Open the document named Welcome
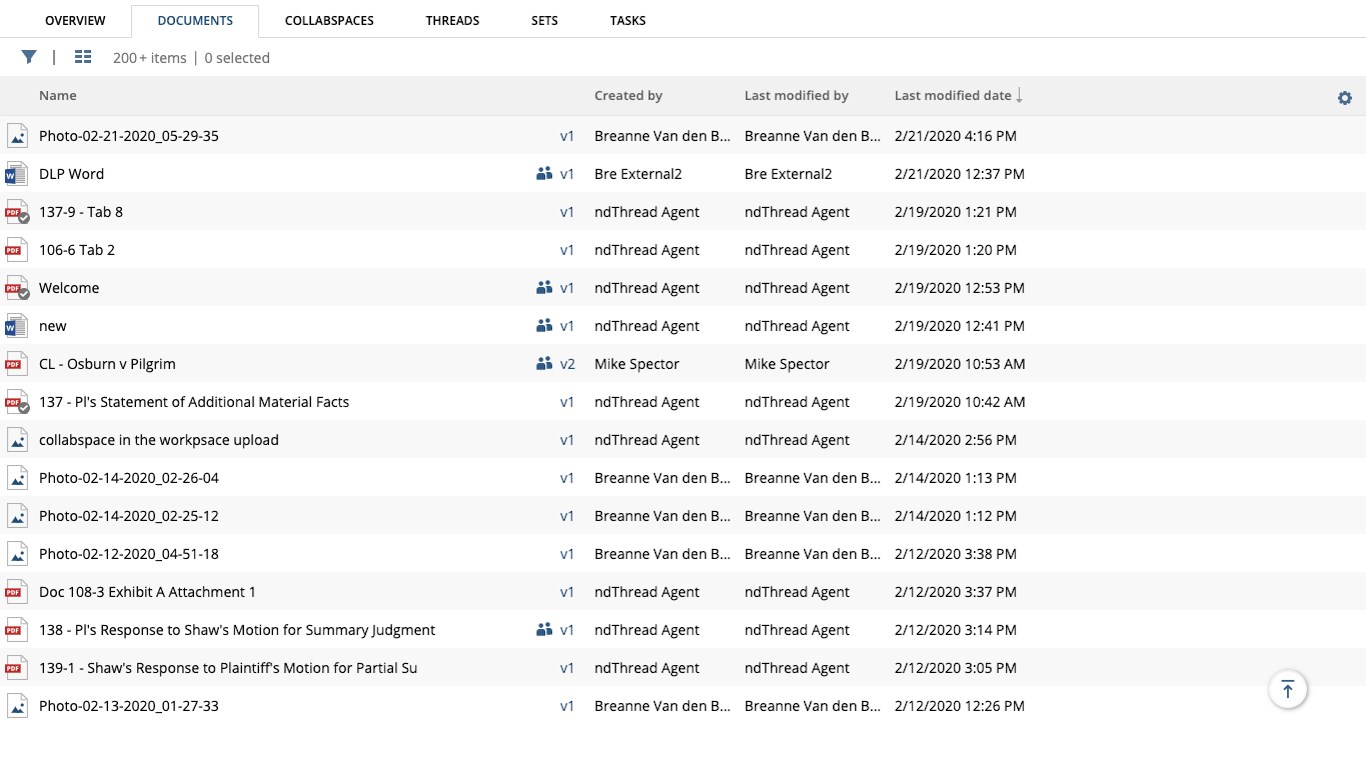 69,288
